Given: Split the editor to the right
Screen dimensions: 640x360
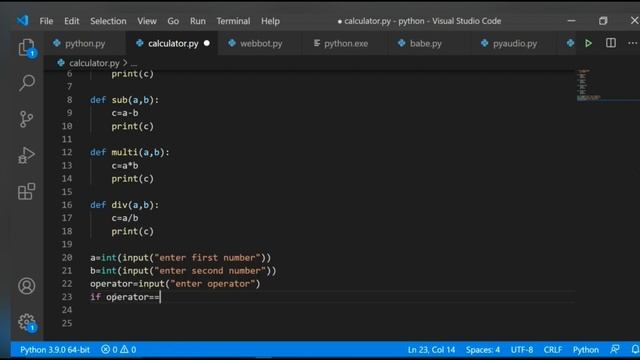Looking at the screenshot, I should pos(611,43).
